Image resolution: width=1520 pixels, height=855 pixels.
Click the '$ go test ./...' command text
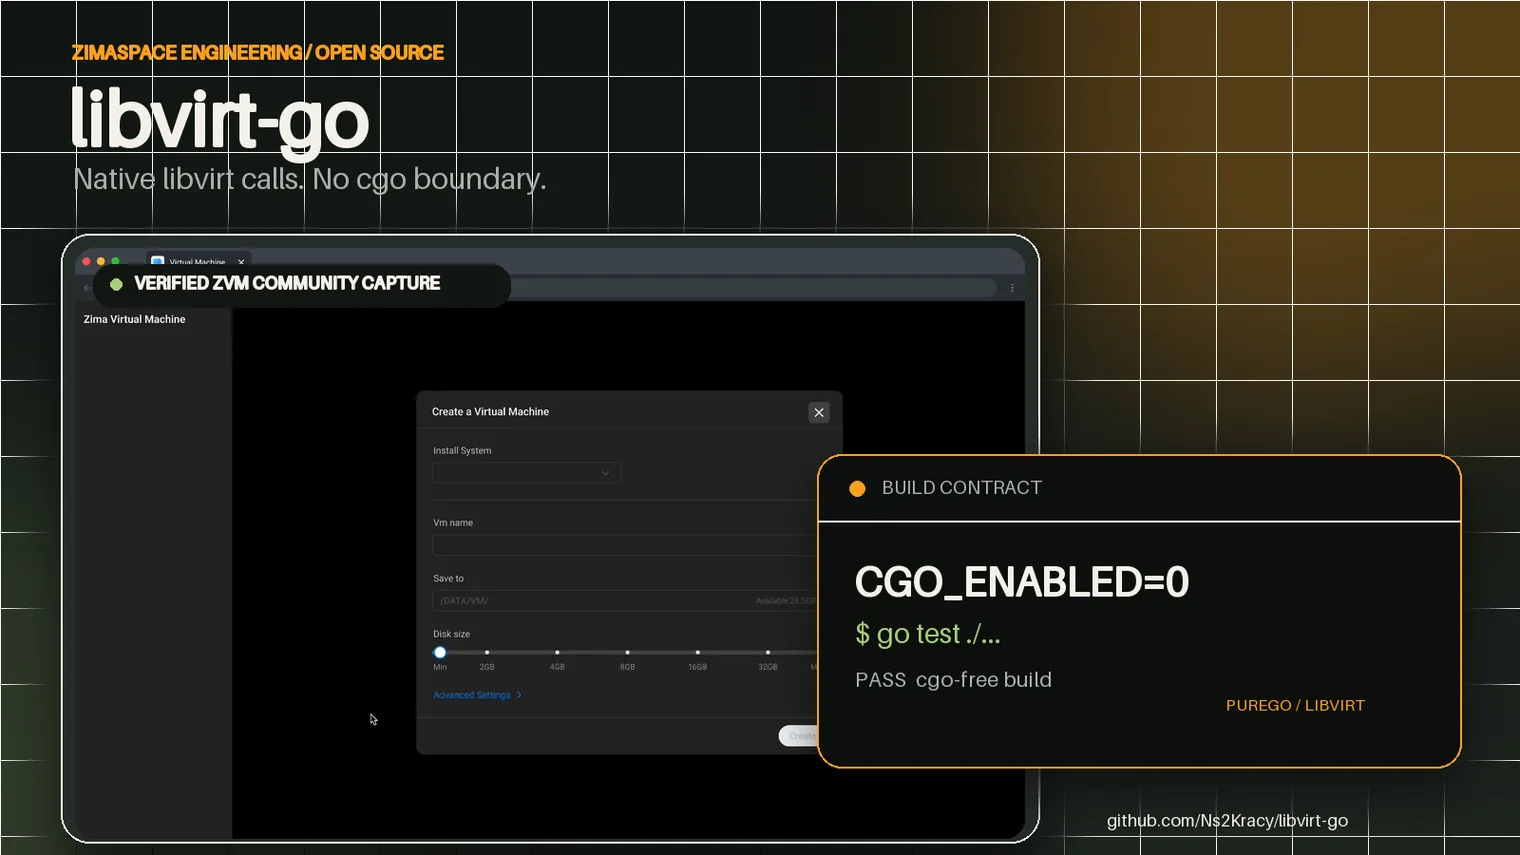(928, 634)
